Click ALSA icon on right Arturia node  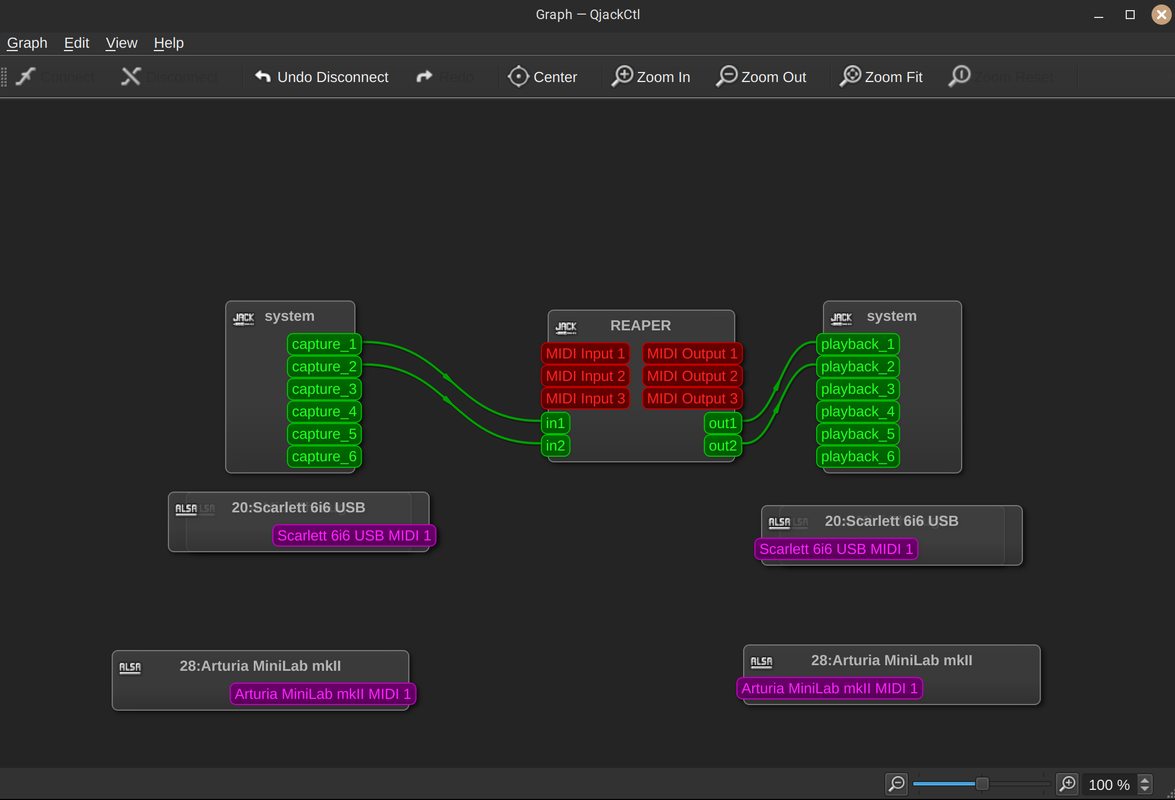[x=761, y=661]
